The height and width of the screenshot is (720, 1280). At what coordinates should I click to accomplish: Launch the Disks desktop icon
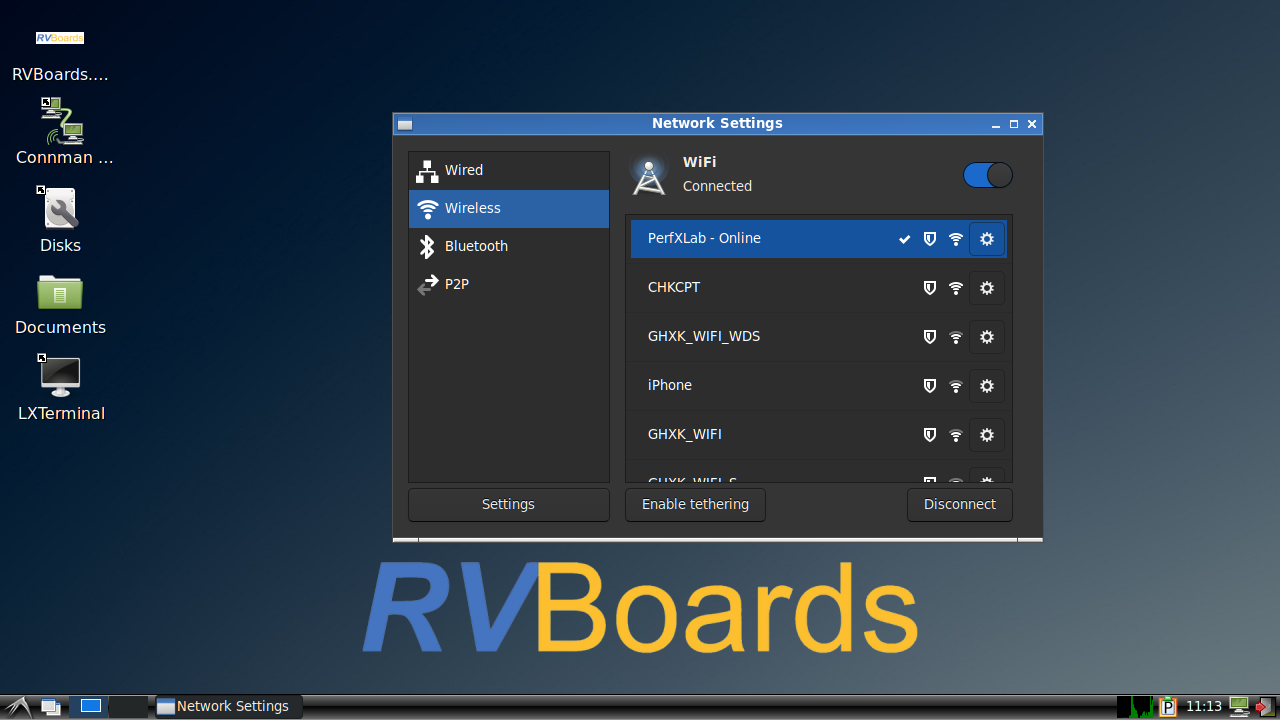coord(61,210)
